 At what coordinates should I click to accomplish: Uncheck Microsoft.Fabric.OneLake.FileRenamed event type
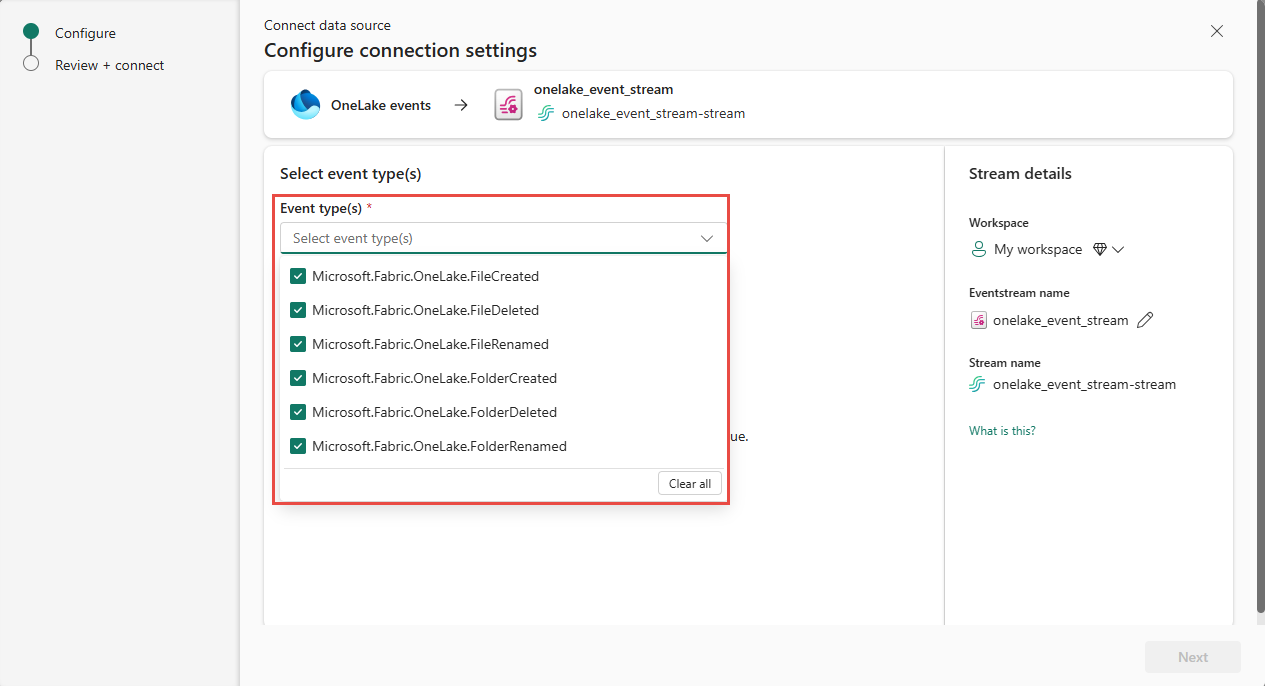[297, 343]
